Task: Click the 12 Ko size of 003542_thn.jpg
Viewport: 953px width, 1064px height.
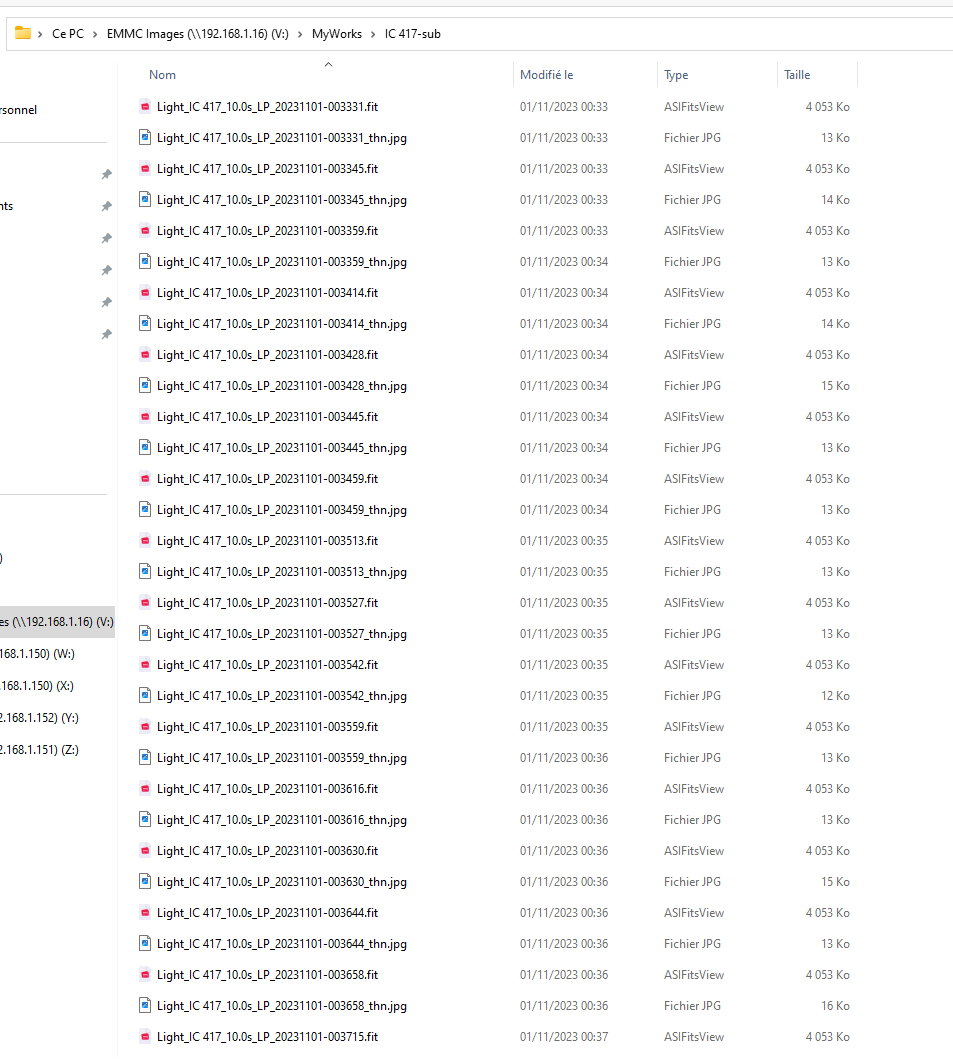Action: point(835,696)
